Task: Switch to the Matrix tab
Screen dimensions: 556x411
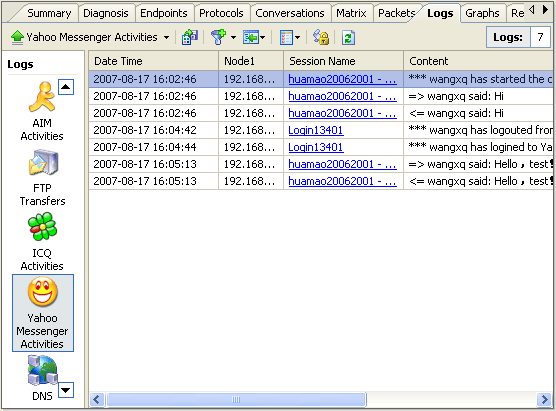Action: tap(351, 13)
